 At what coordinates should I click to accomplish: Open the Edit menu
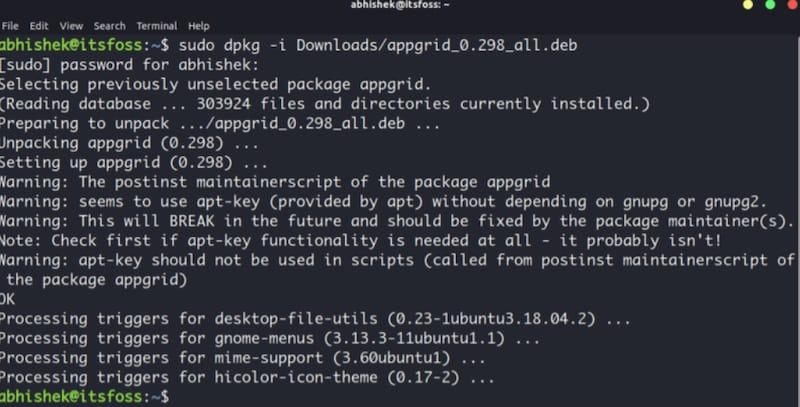click(39, 26)
